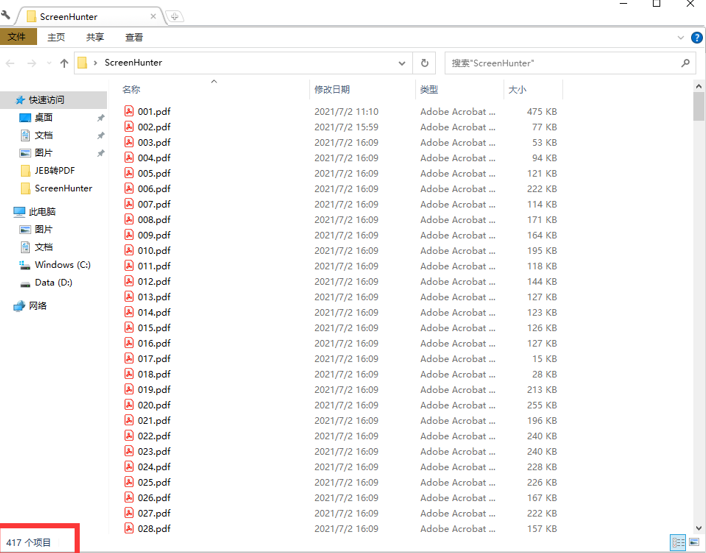The width and height of the screenshot is (706, 553).
Task: Click the pin icon beside 桌面
Action: coord(100,118)
